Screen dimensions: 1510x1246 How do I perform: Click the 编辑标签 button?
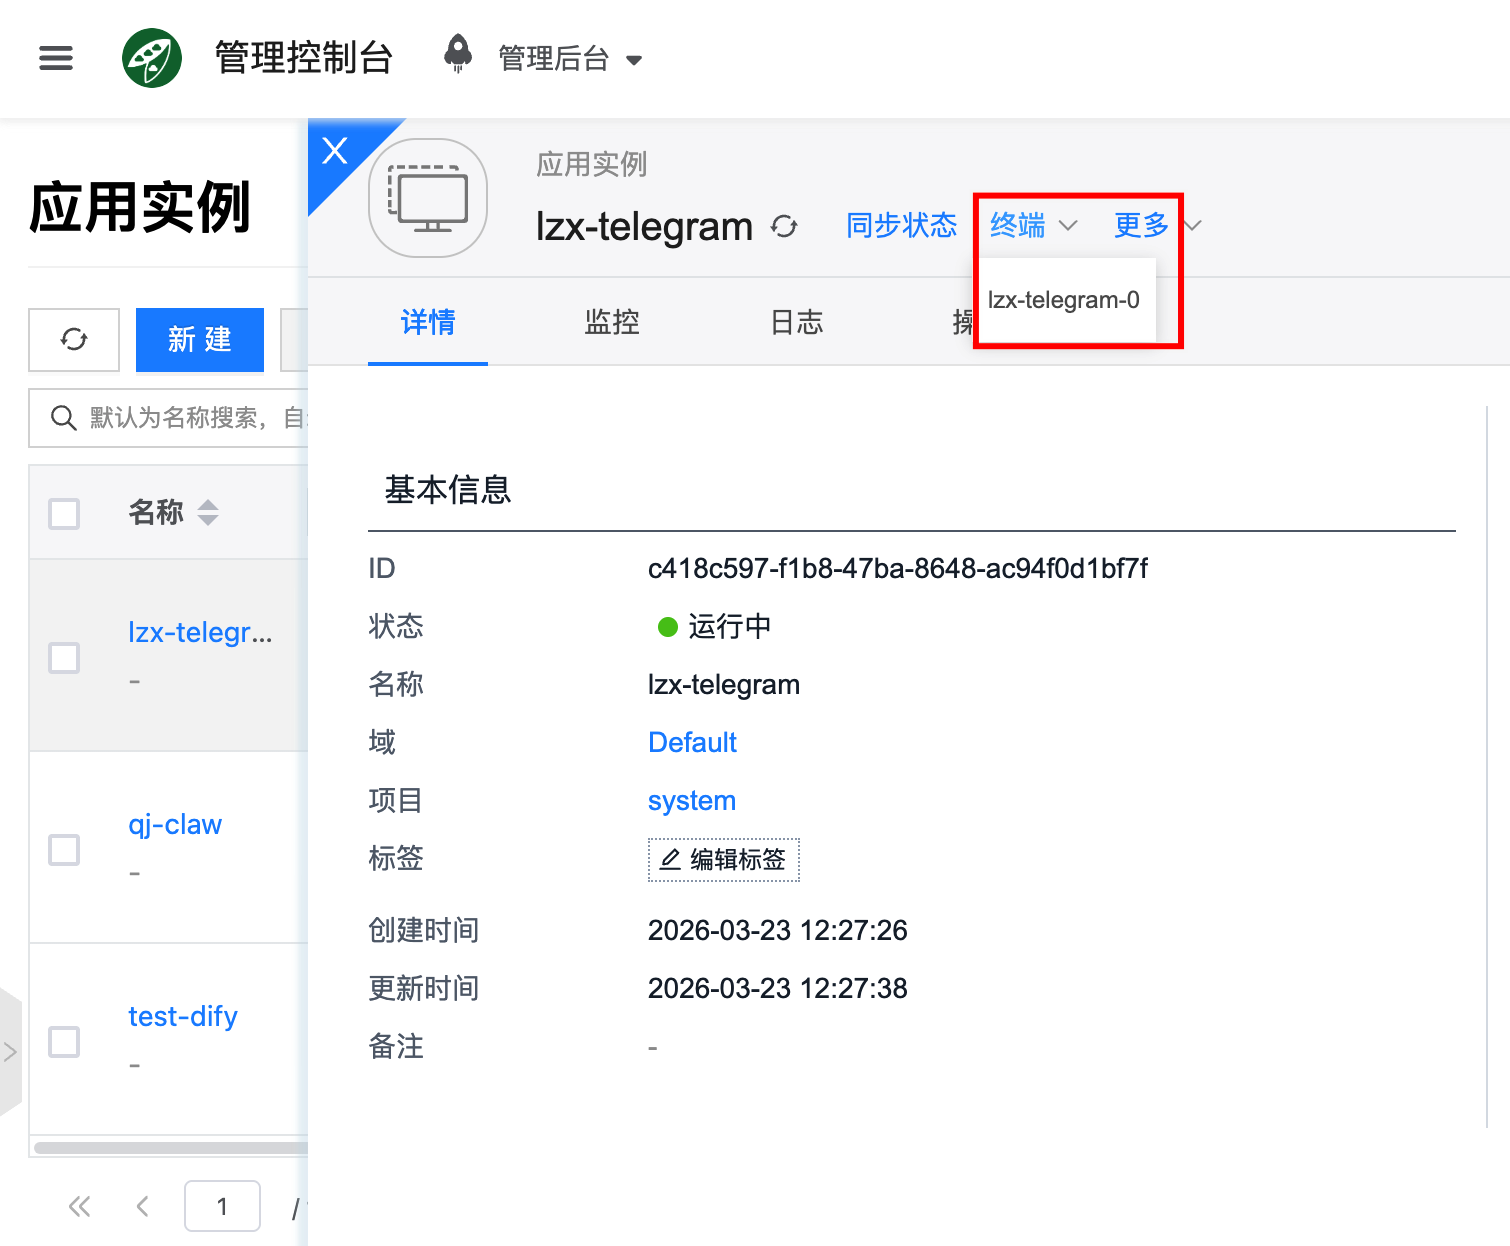(x=723, y=860)
